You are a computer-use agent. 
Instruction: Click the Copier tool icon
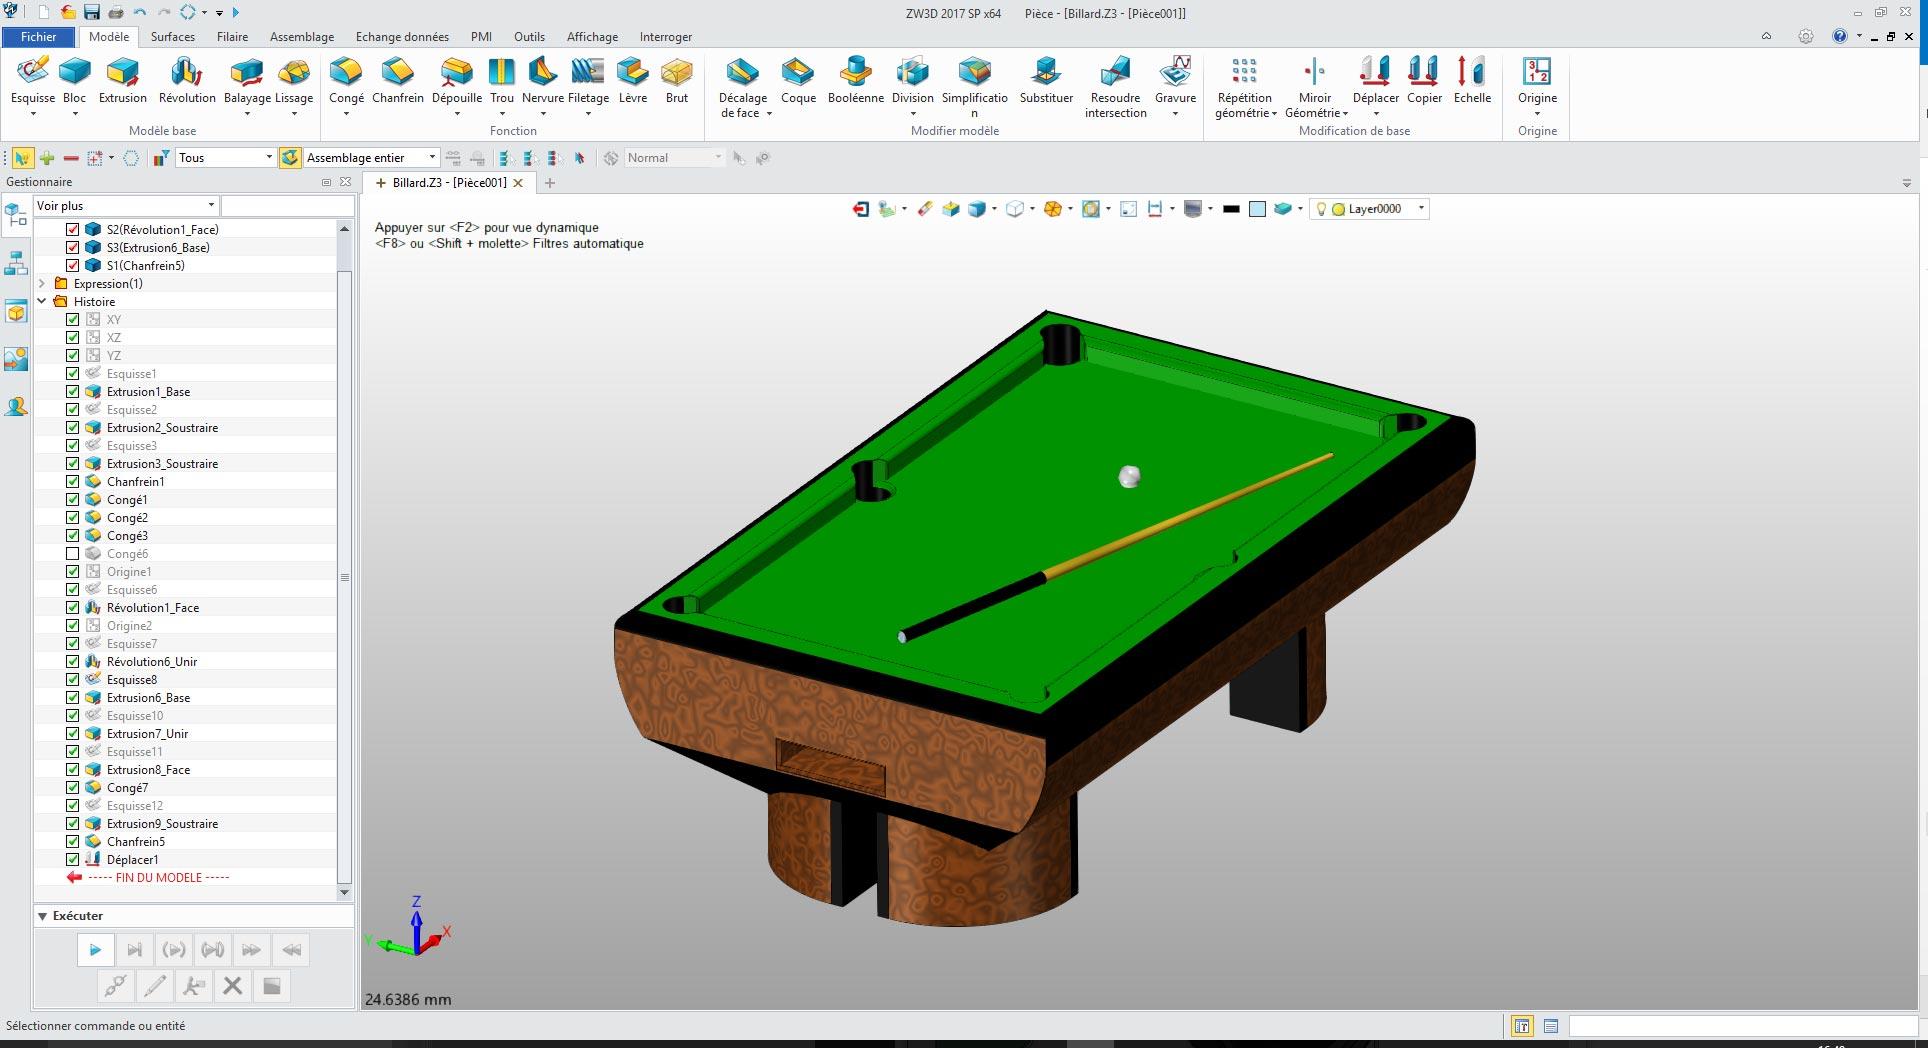1423,80
